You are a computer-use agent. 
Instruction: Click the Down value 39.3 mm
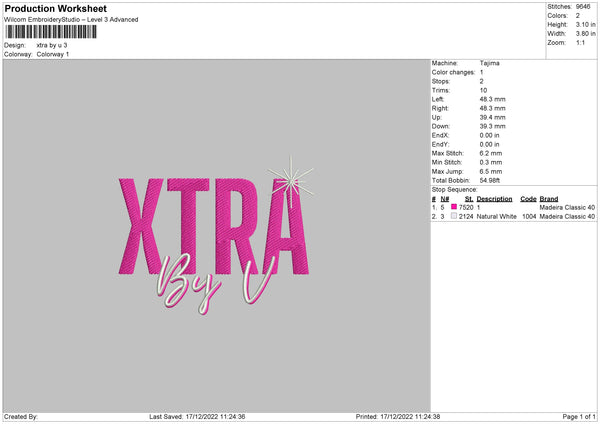click(x=492, y=126)
